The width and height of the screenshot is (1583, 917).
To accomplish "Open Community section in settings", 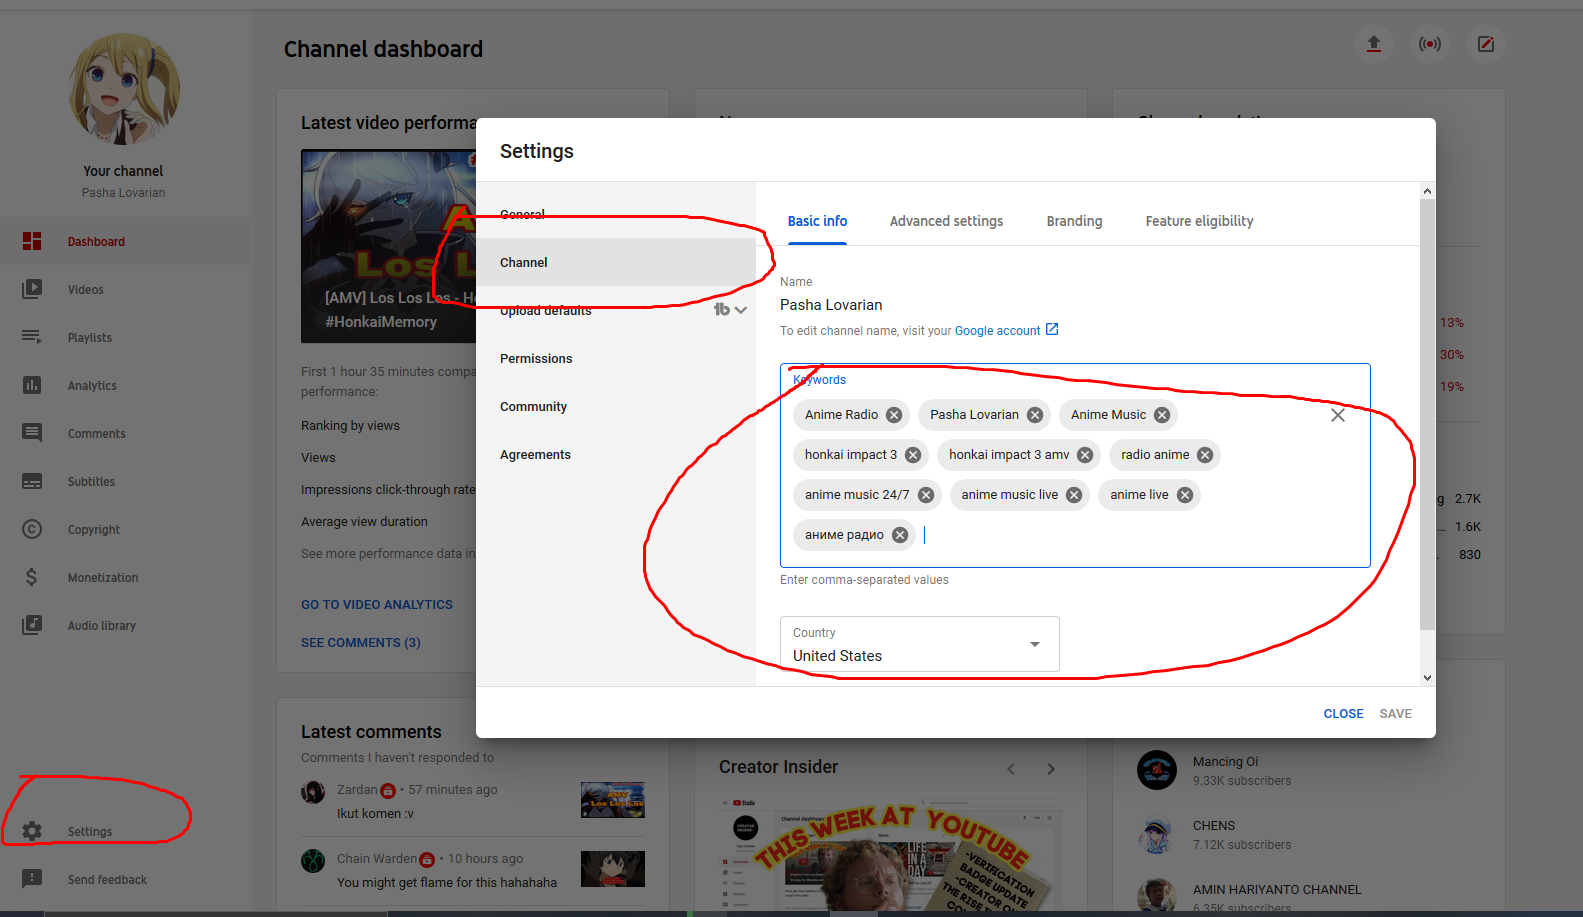I will tap(533, 407).
